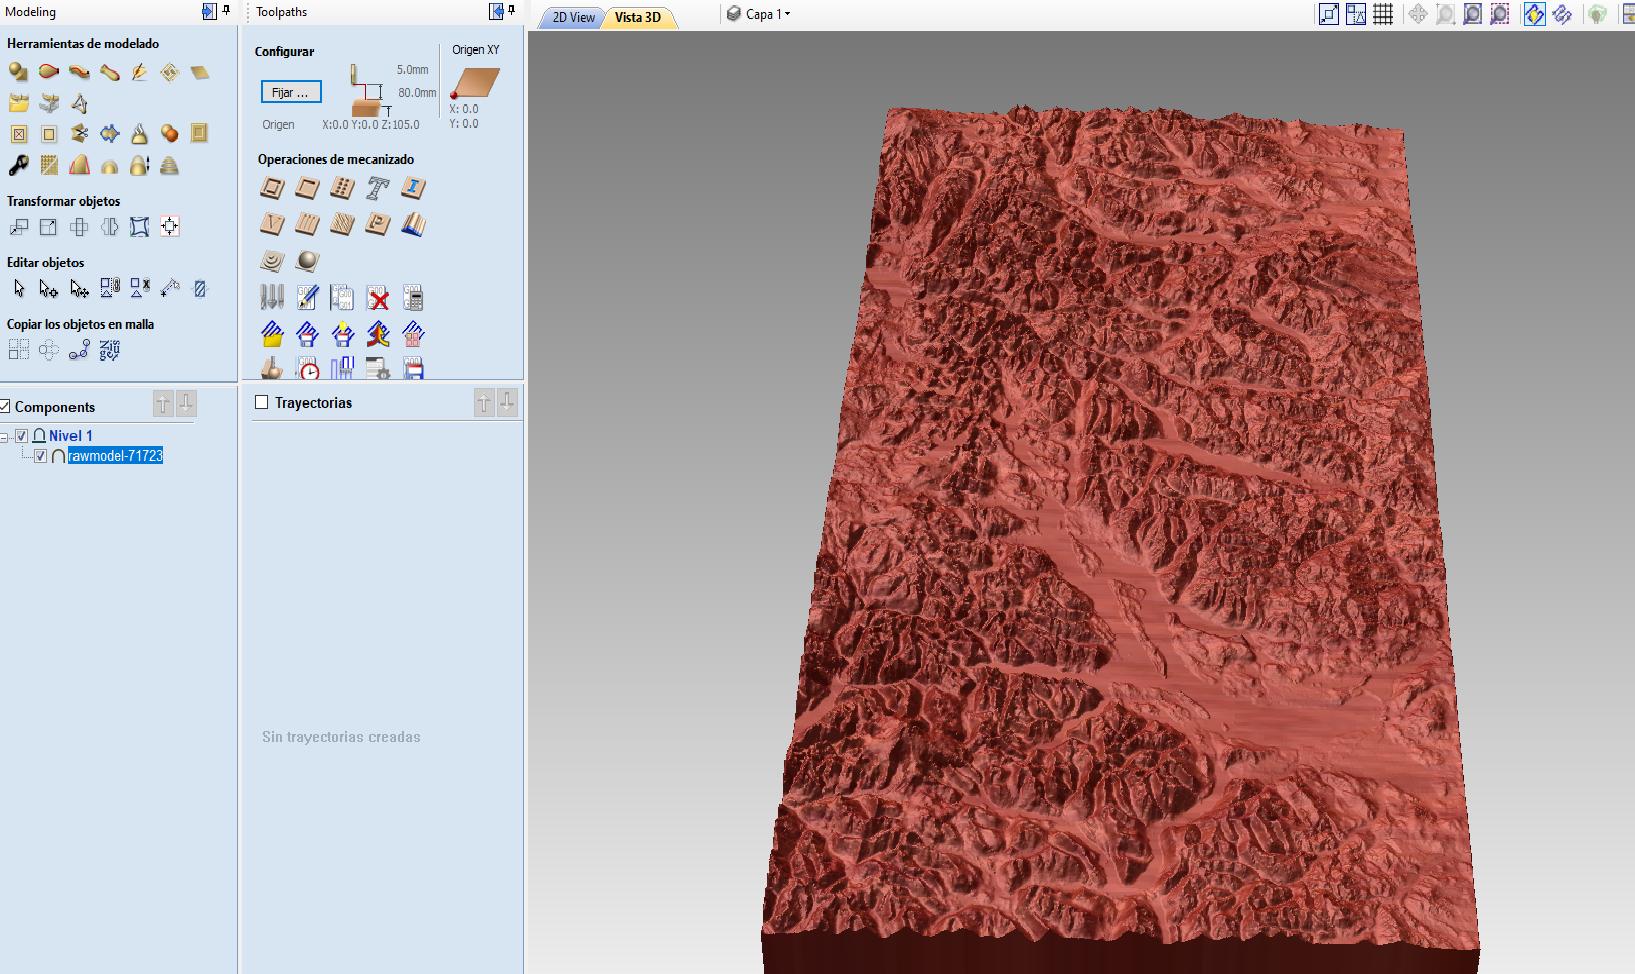1635x974 pixels.
Task: Click the Fijar material setup button
Action: point(291,92)
